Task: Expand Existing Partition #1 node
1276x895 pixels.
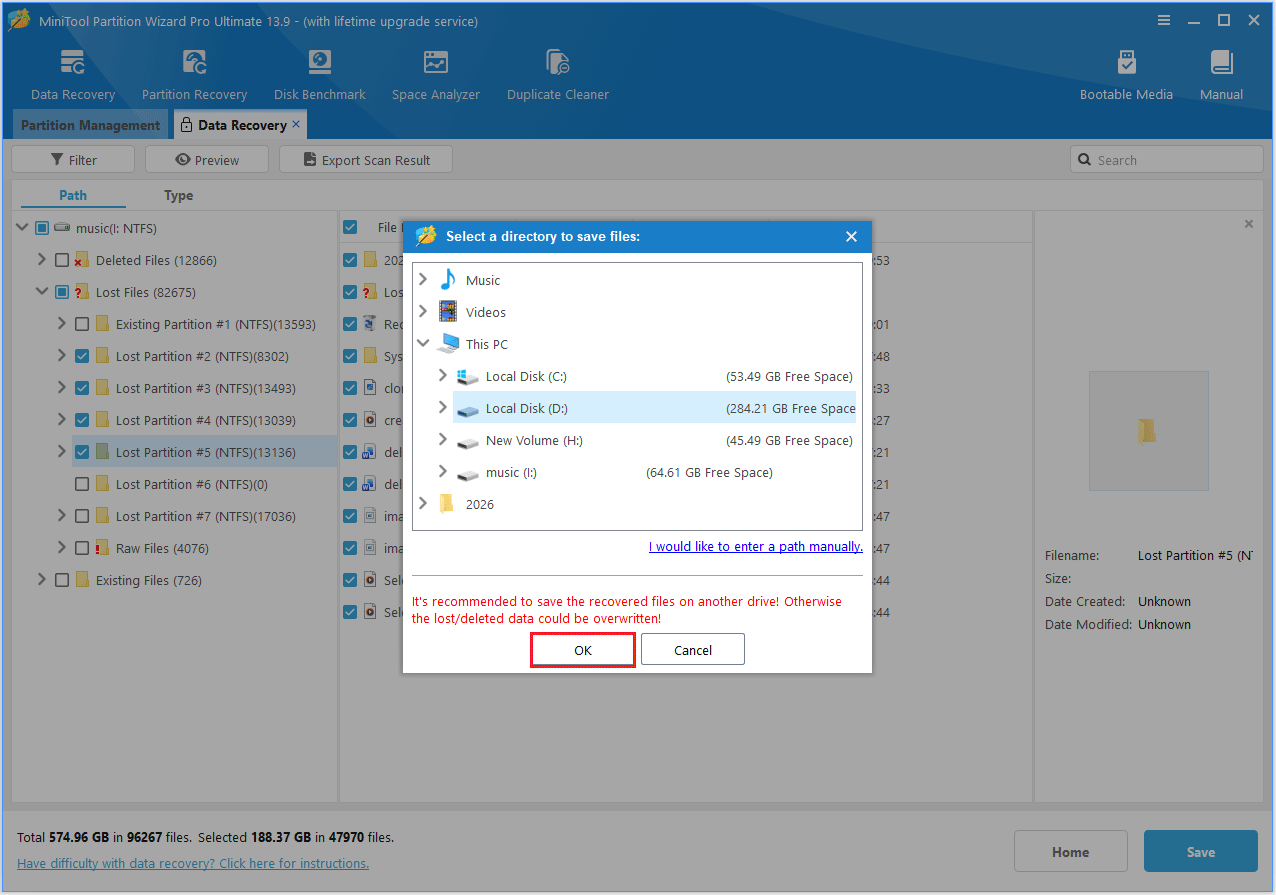Action: 62,324
